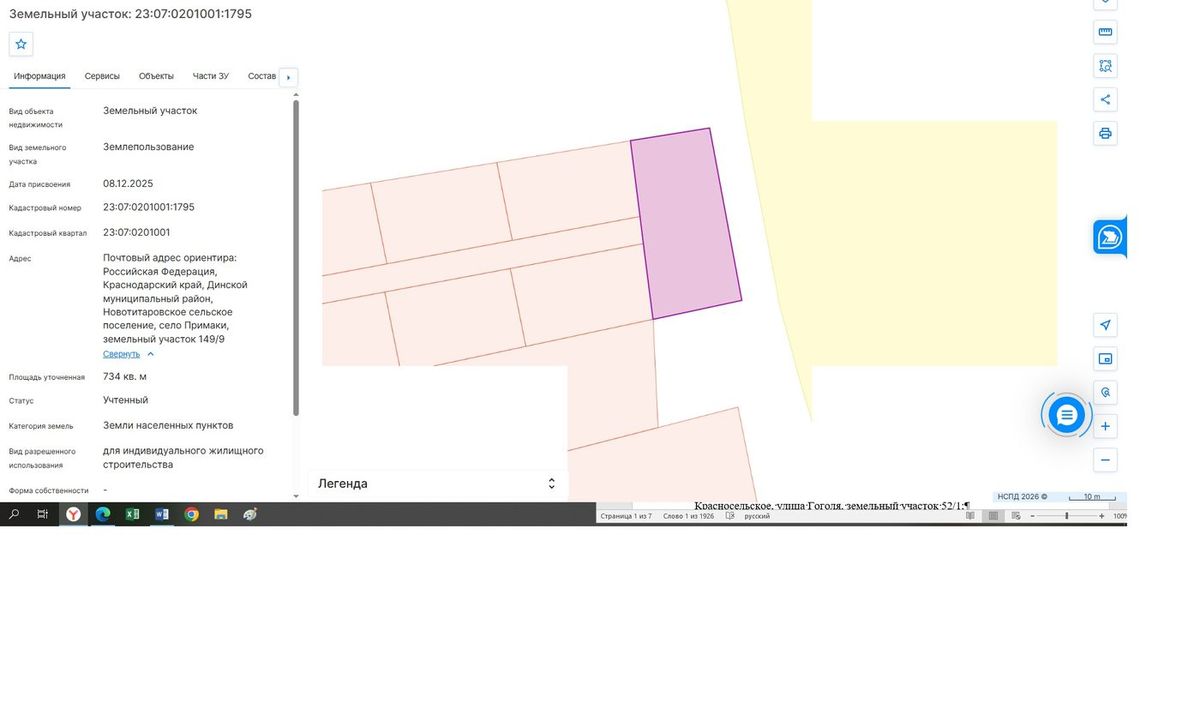This screenshot has width=1200, height=721.
Task: Click для индивидуального жилищного строительства text
Action: tap(183, 457)
